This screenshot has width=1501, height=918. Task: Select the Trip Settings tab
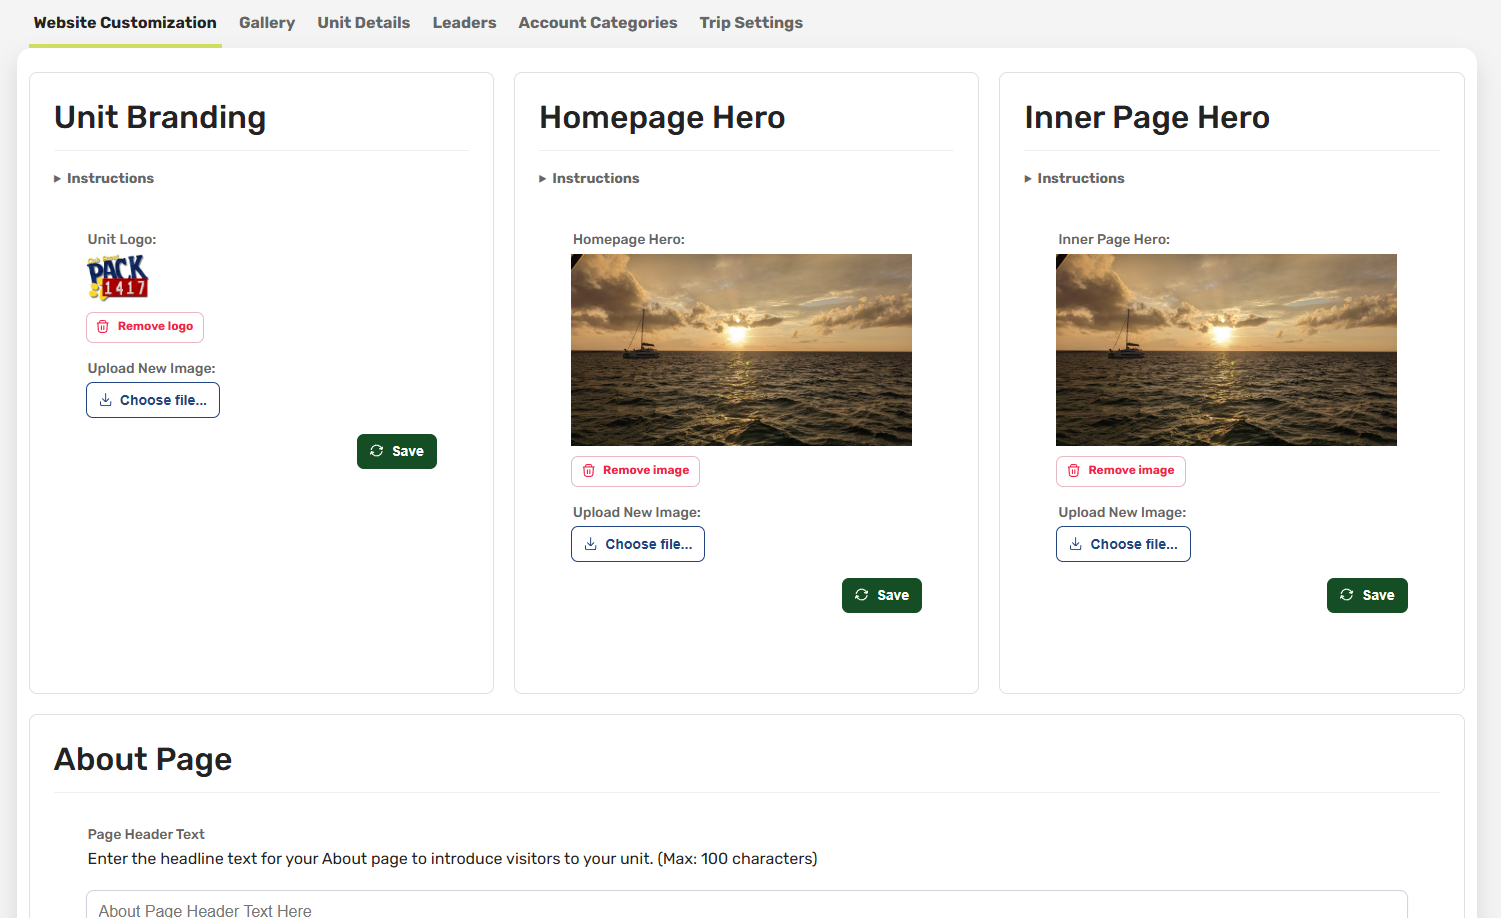[x=751, y=22]
